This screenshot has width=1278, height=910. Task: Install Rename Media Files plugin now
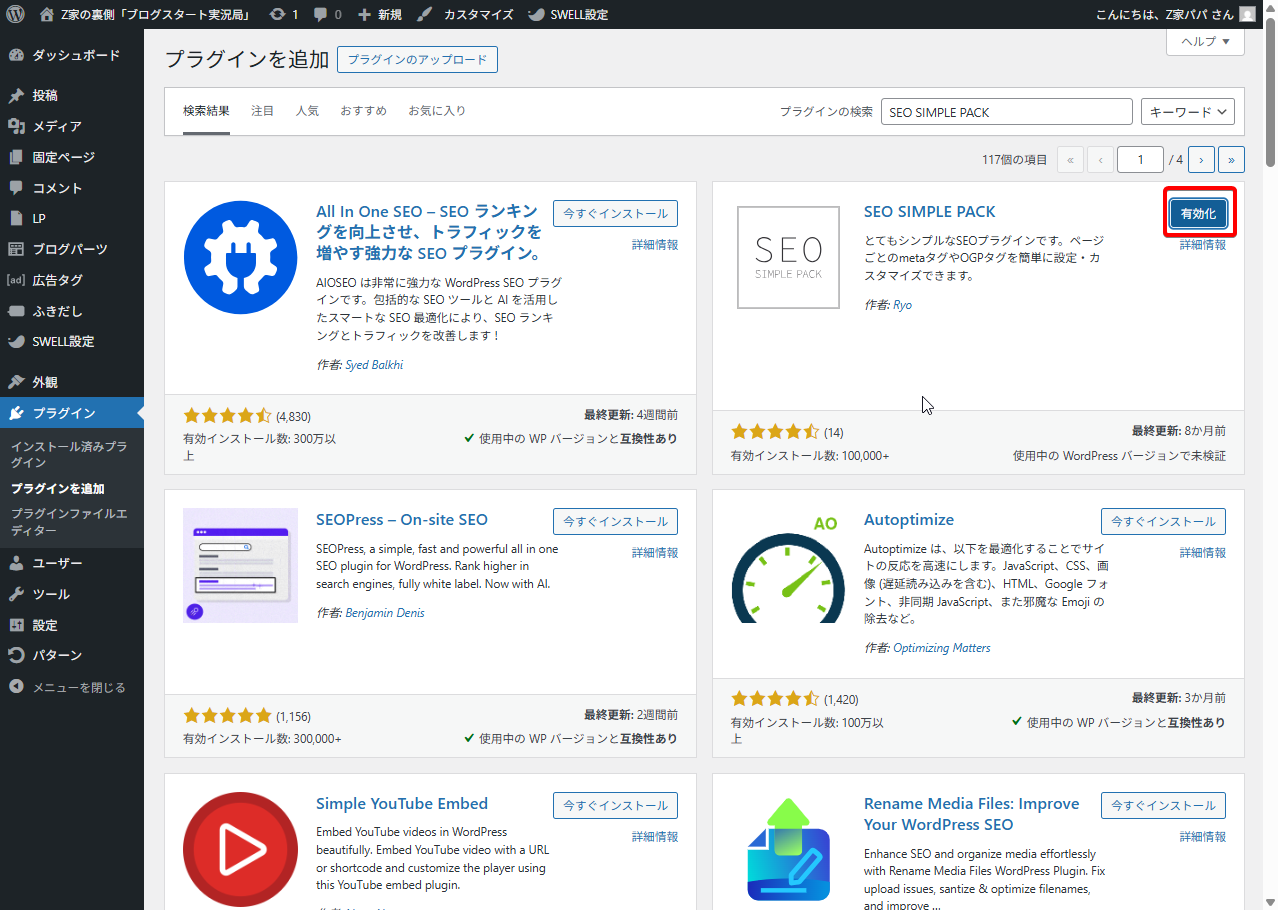pyautogui.click(x=1163, y=805)
